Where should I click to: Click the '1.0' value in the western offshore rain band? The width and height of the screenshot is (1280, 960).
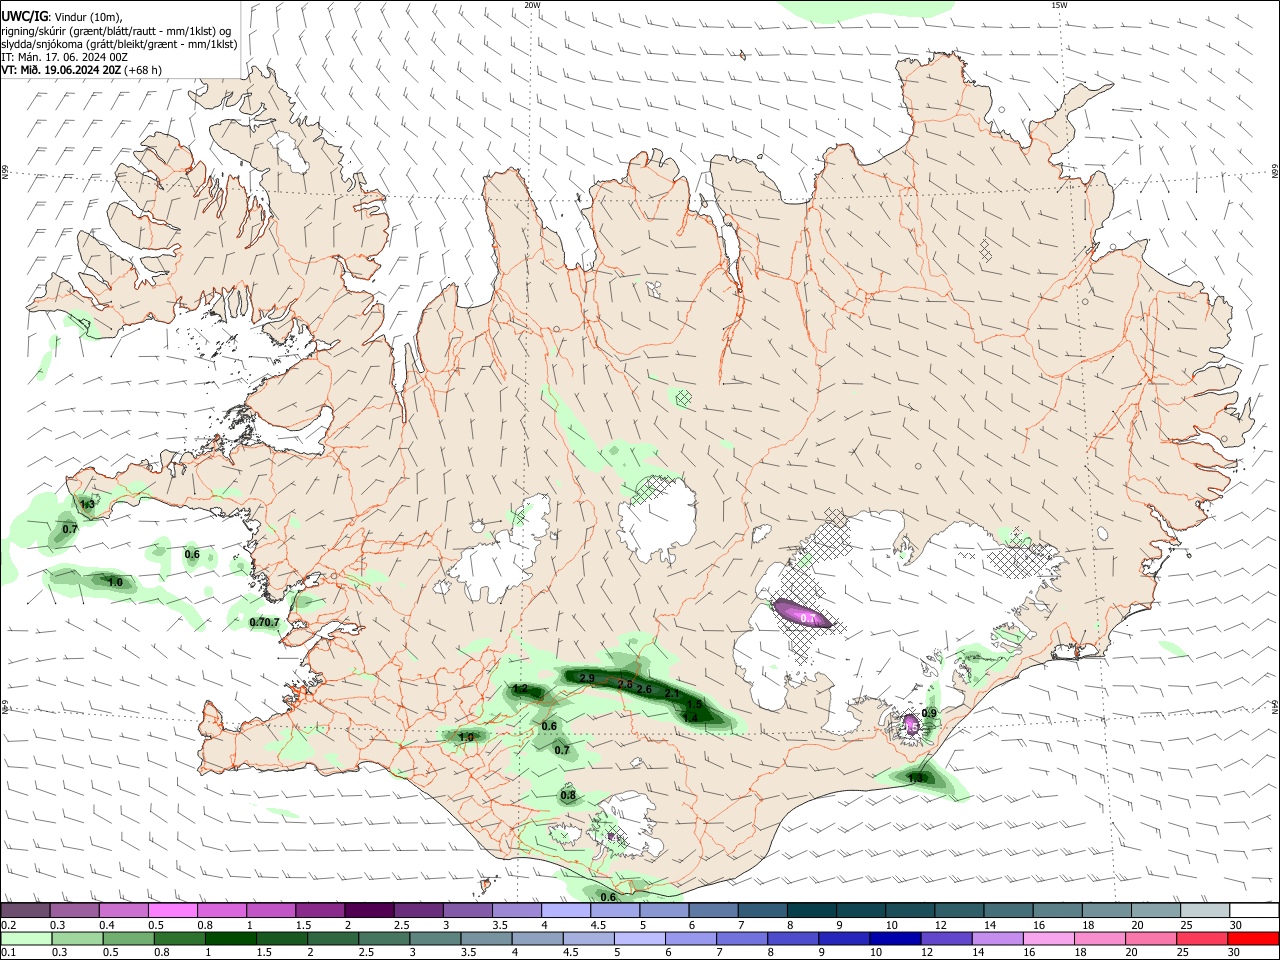[x=115, y=583]
